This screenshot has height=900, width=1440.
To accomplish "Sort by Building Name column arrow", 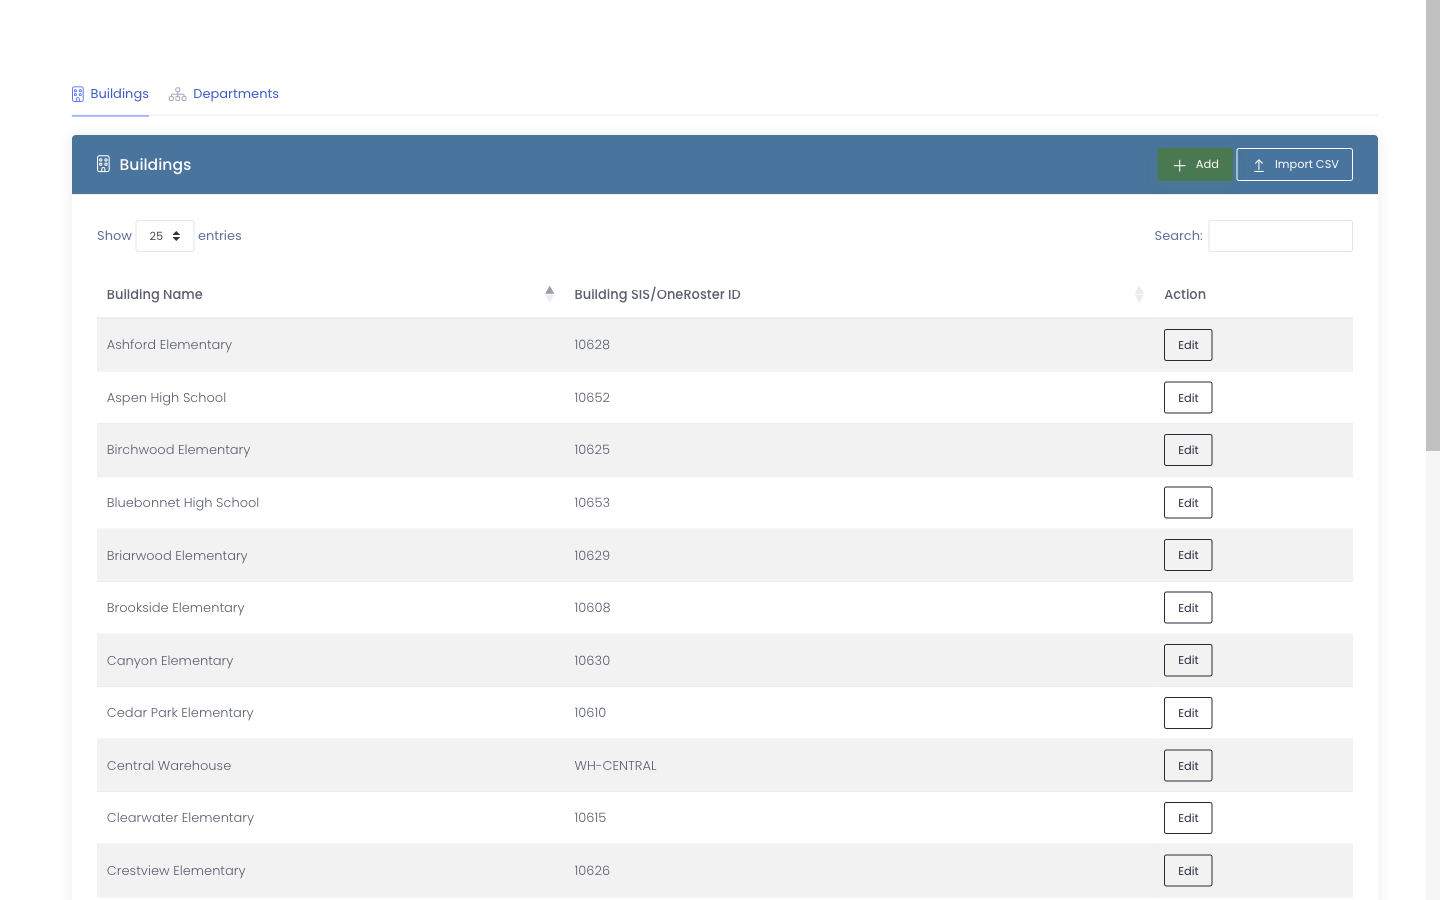I will (549, 293).
